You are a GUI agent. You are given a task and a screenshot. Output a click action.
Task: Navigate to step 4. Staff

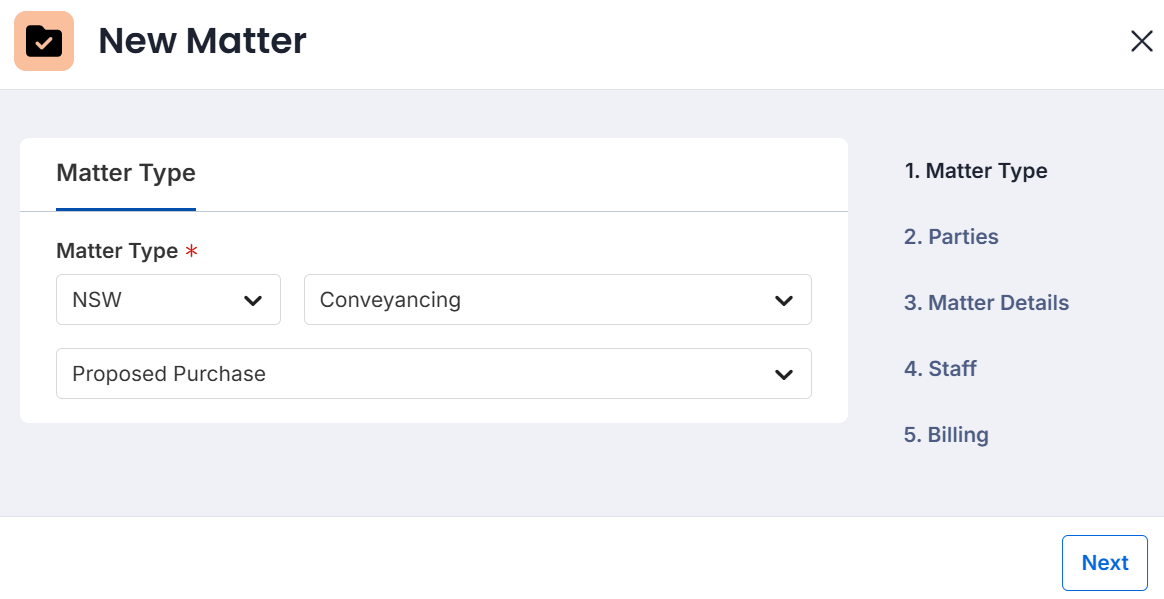pyautogui.click(x=940, y=369)
